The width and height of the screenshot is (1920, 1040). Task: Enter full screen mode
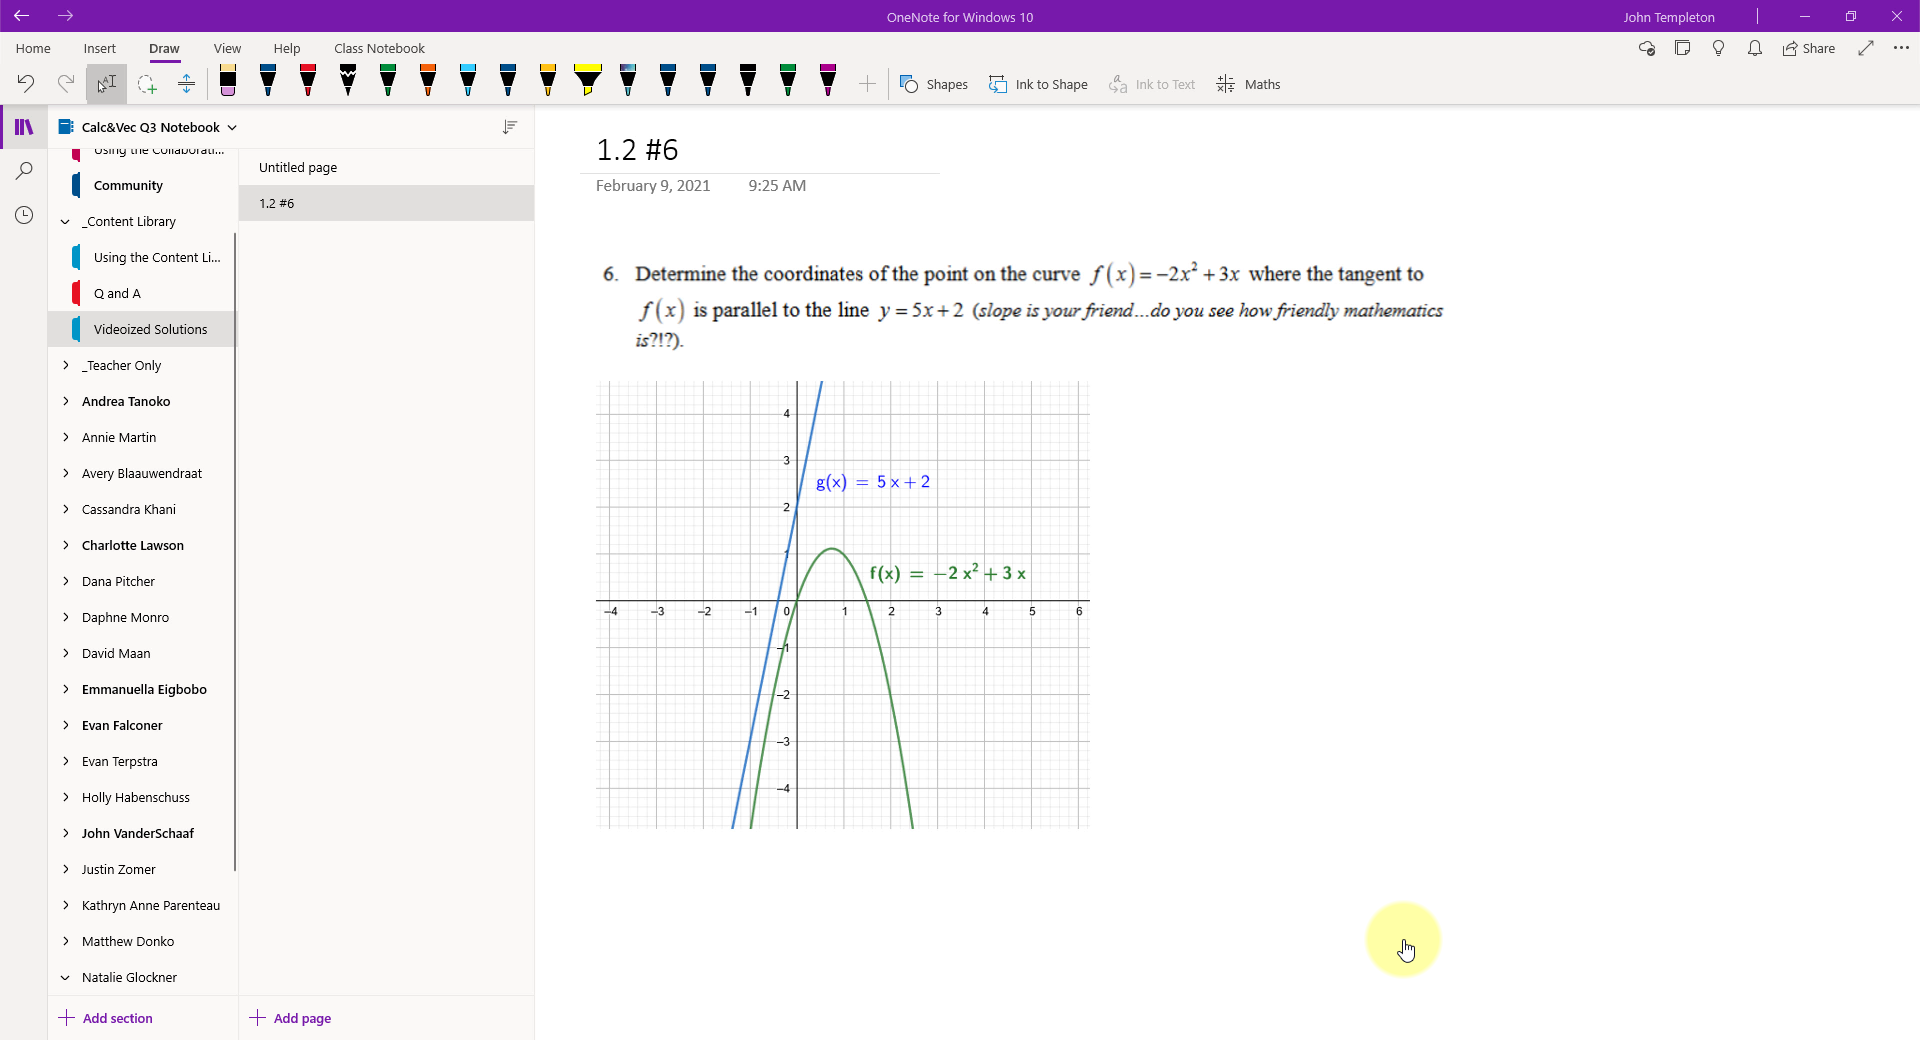pos(1865,48)
